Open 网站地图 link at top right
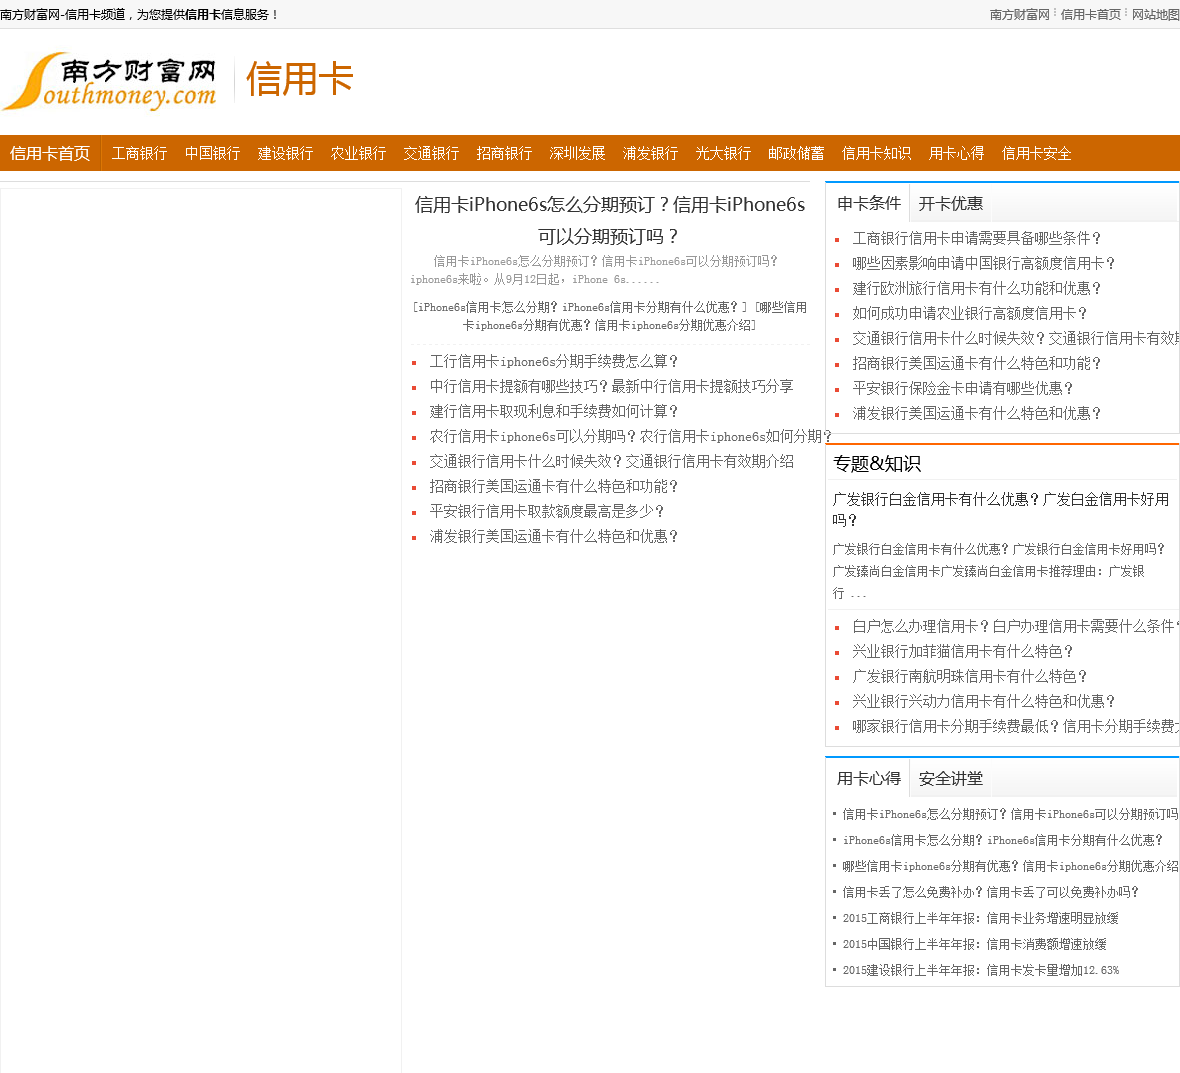Viewport: 1180px width, 1073px height. click(x=1156, y=14)
